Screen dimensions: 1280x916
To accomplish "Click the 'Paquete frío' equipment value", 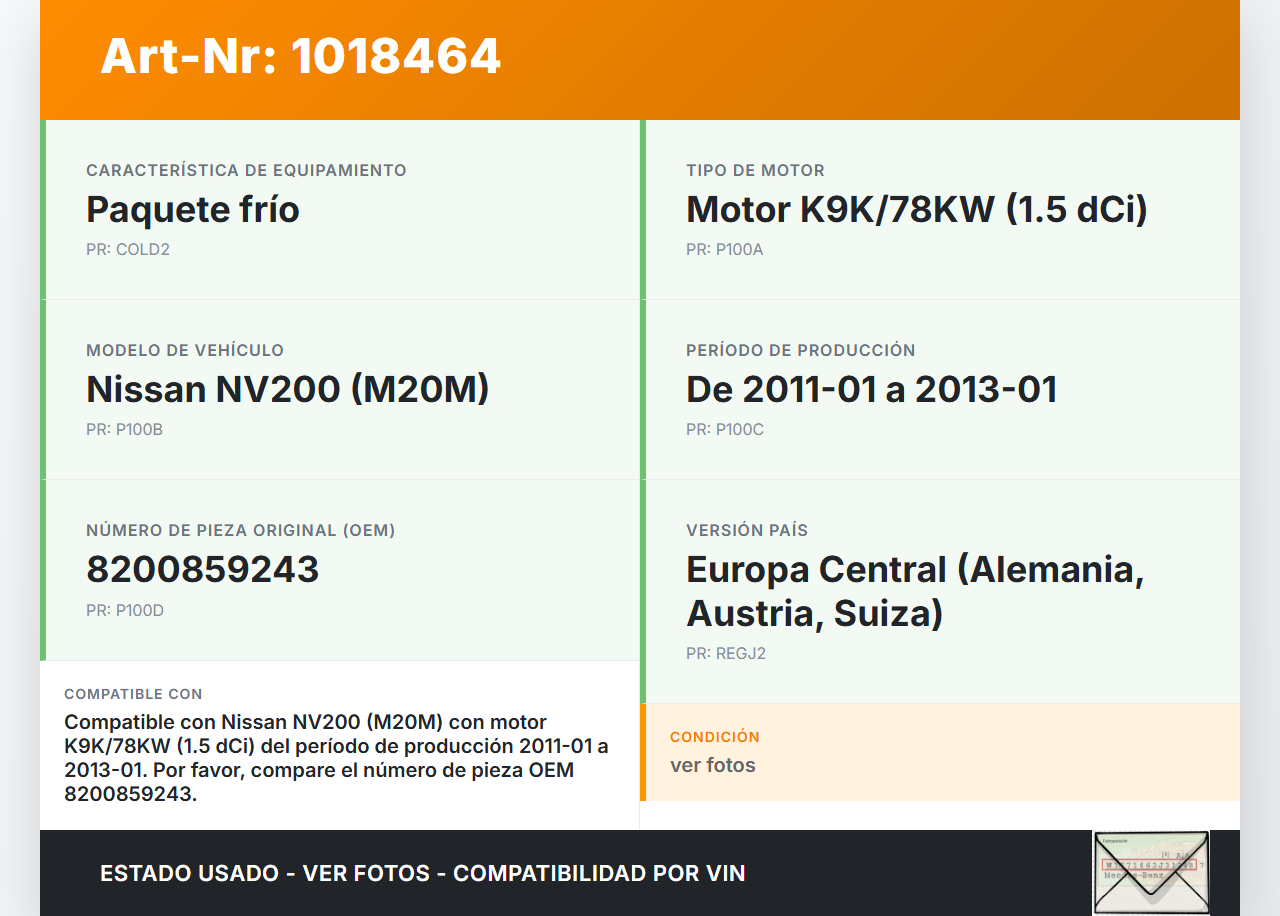I will (x=193, y=210).
